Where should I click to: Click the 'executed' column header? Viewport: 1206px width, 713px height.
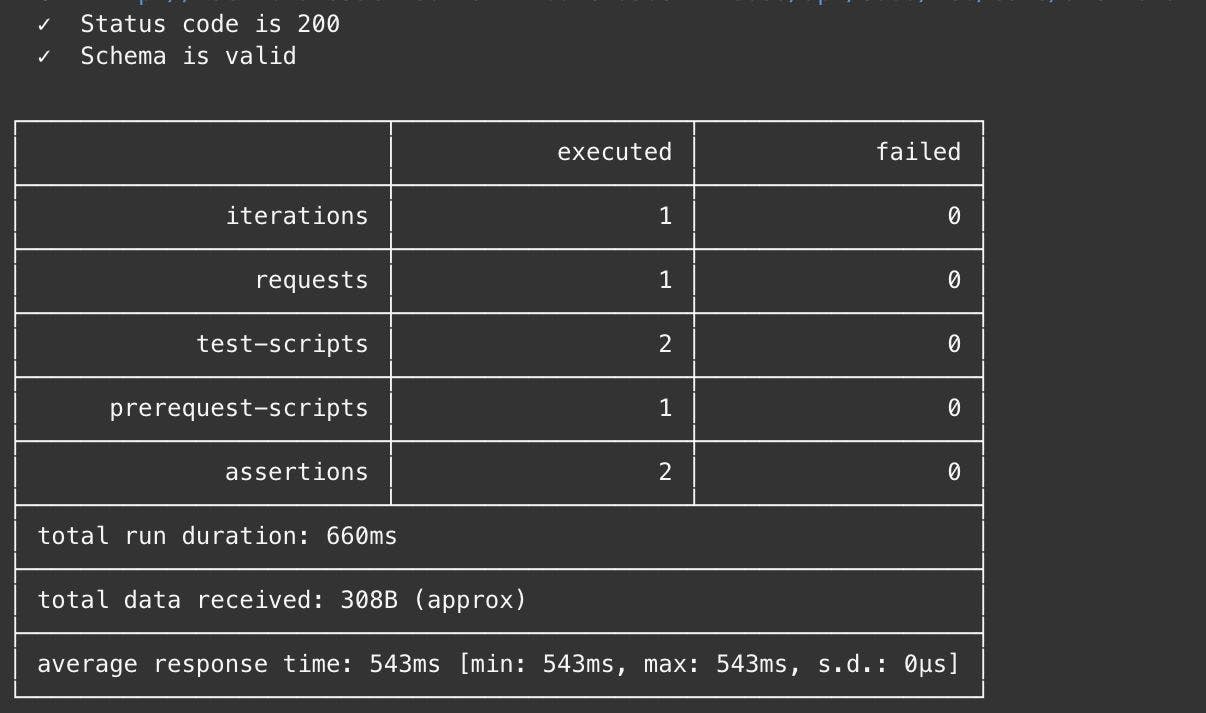coord(614,152)
